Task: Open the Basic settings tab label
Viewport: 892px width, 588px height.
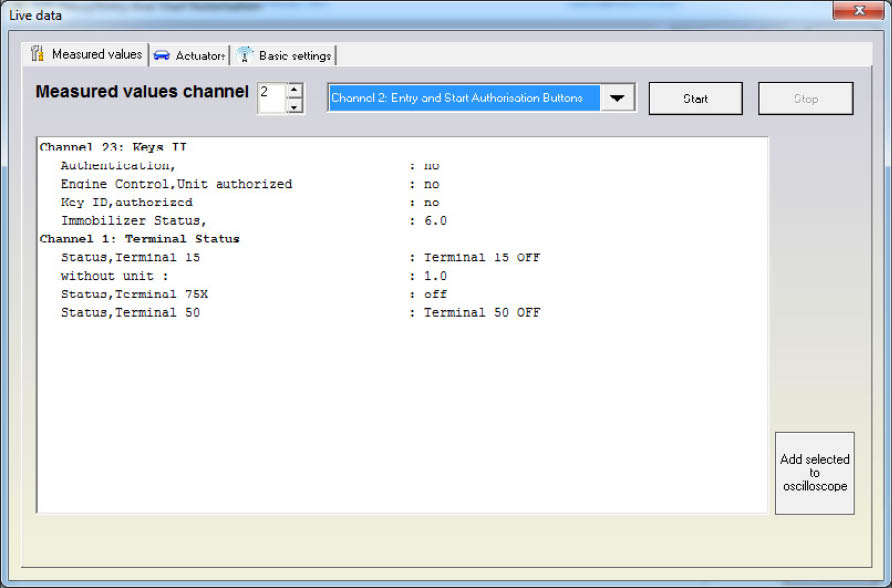Action: (294, 56)
